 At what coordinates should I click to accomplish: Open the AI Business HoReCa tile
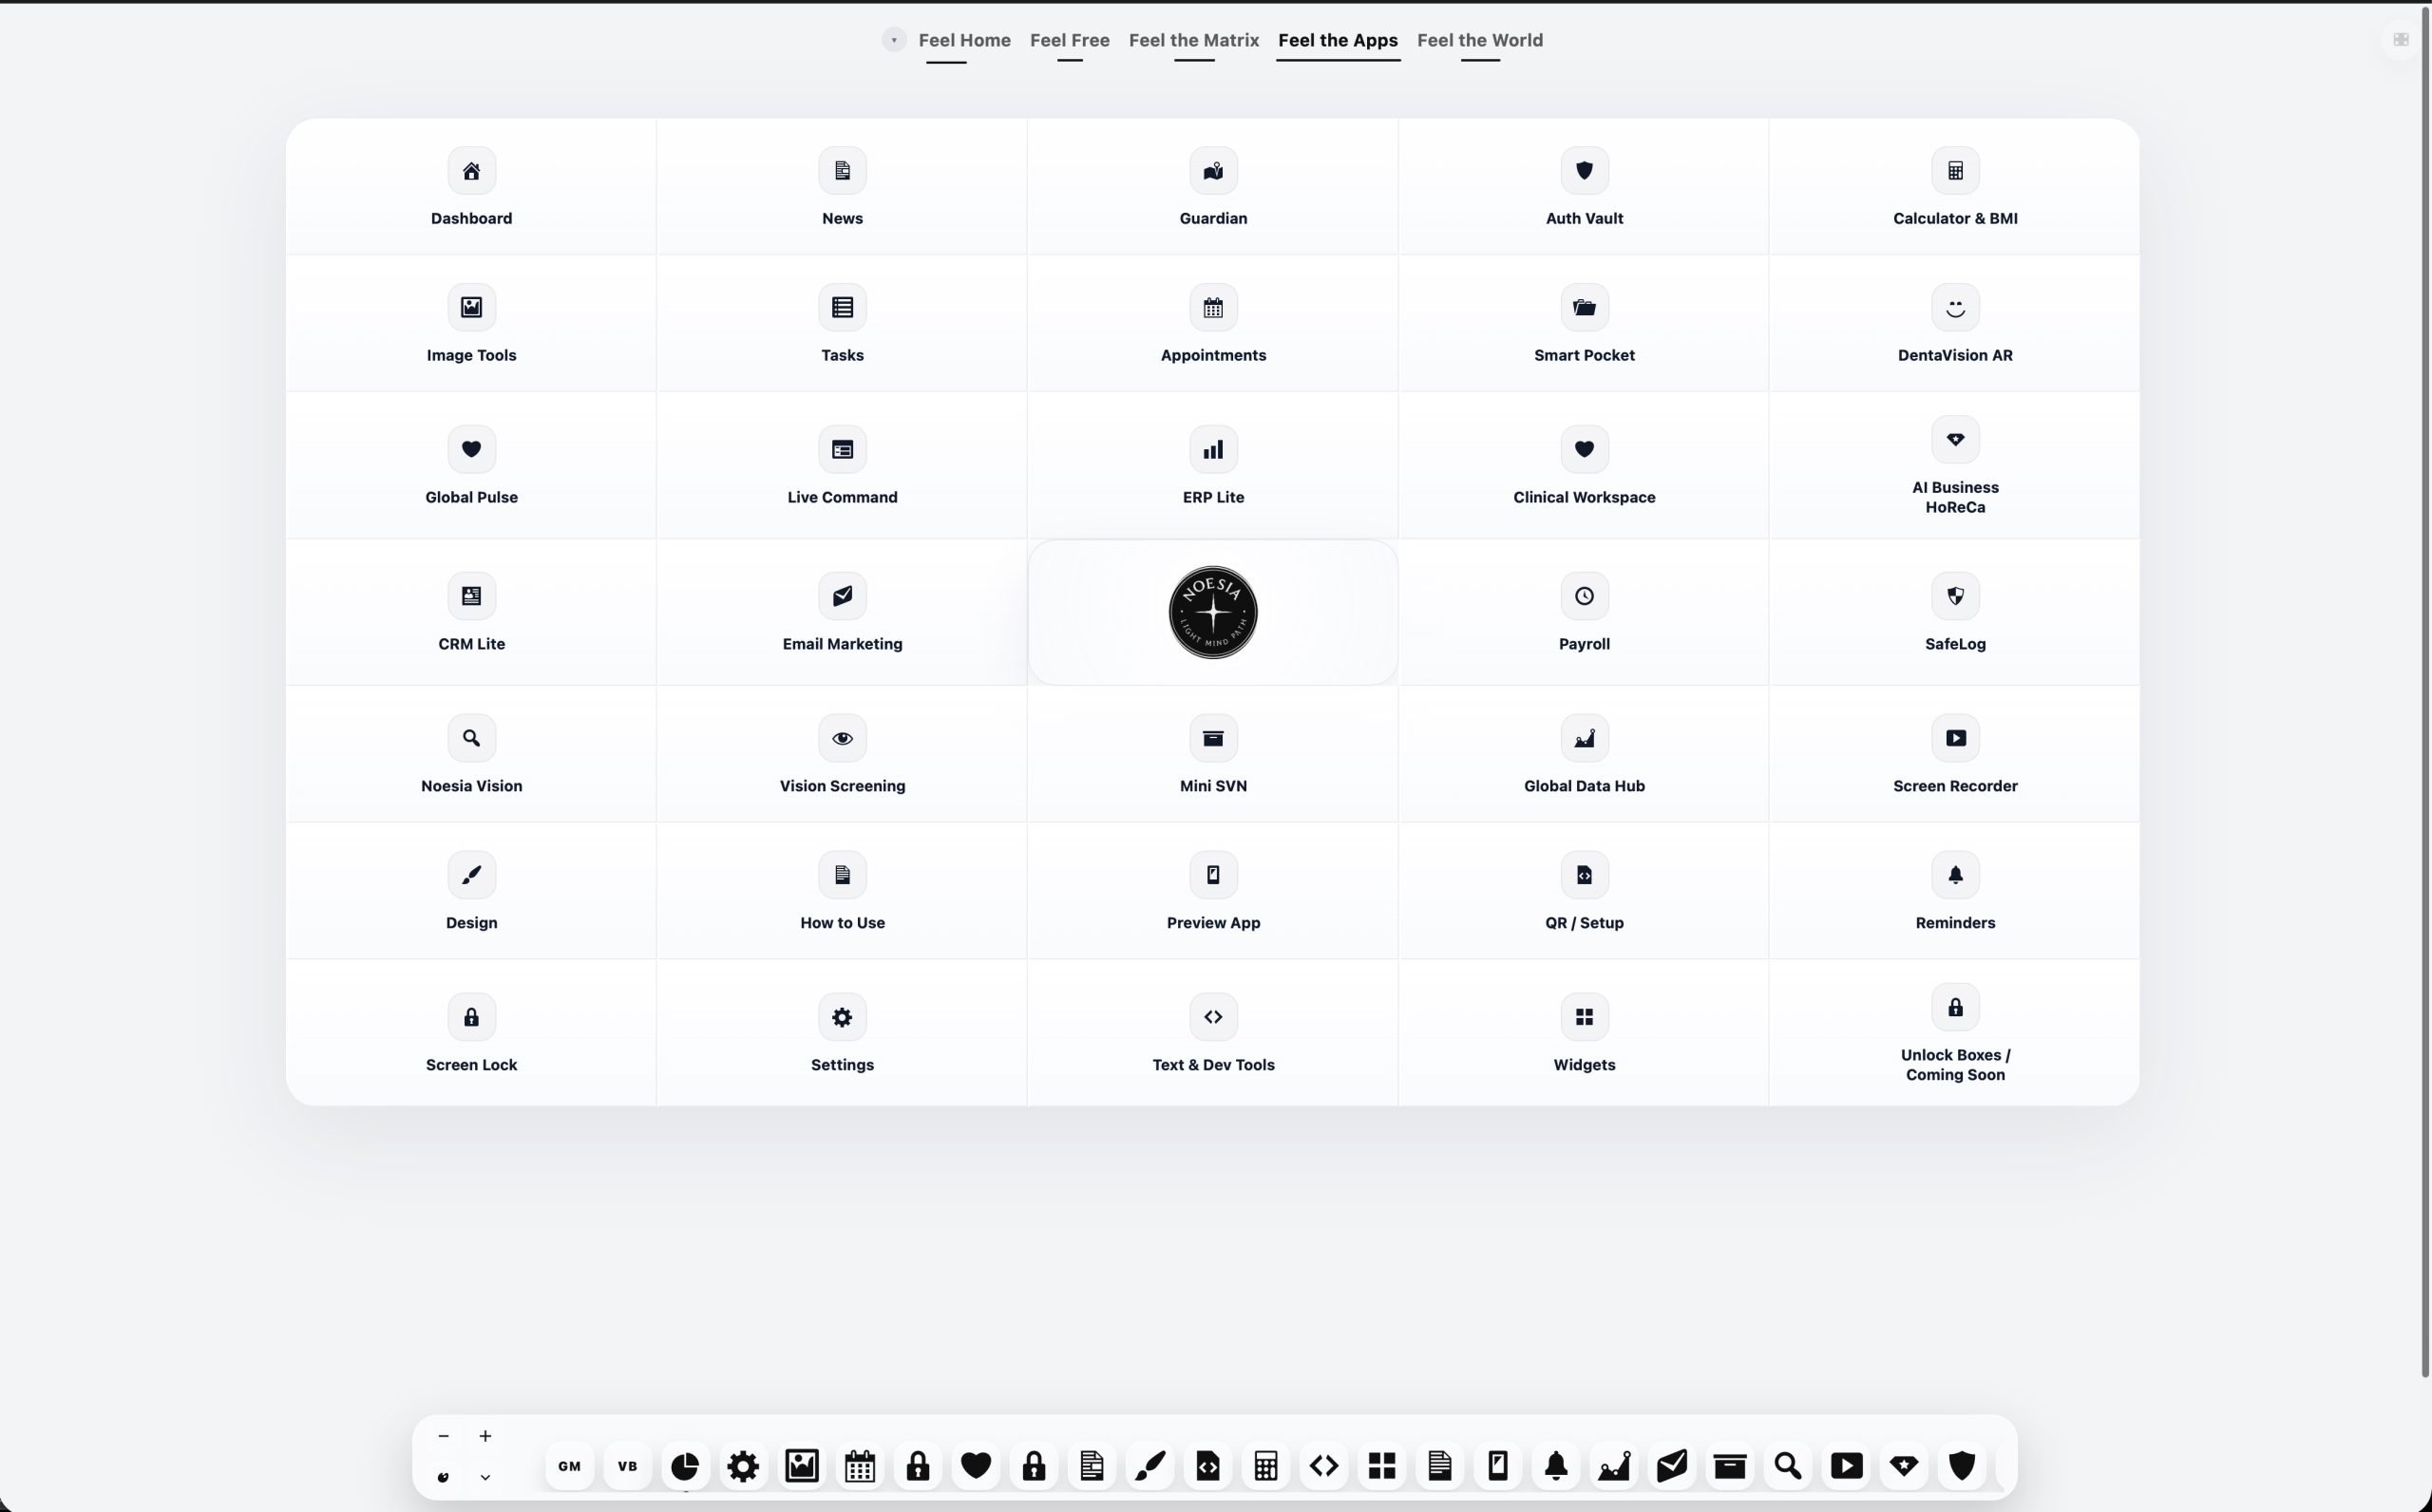click(x=1955, y=466)
